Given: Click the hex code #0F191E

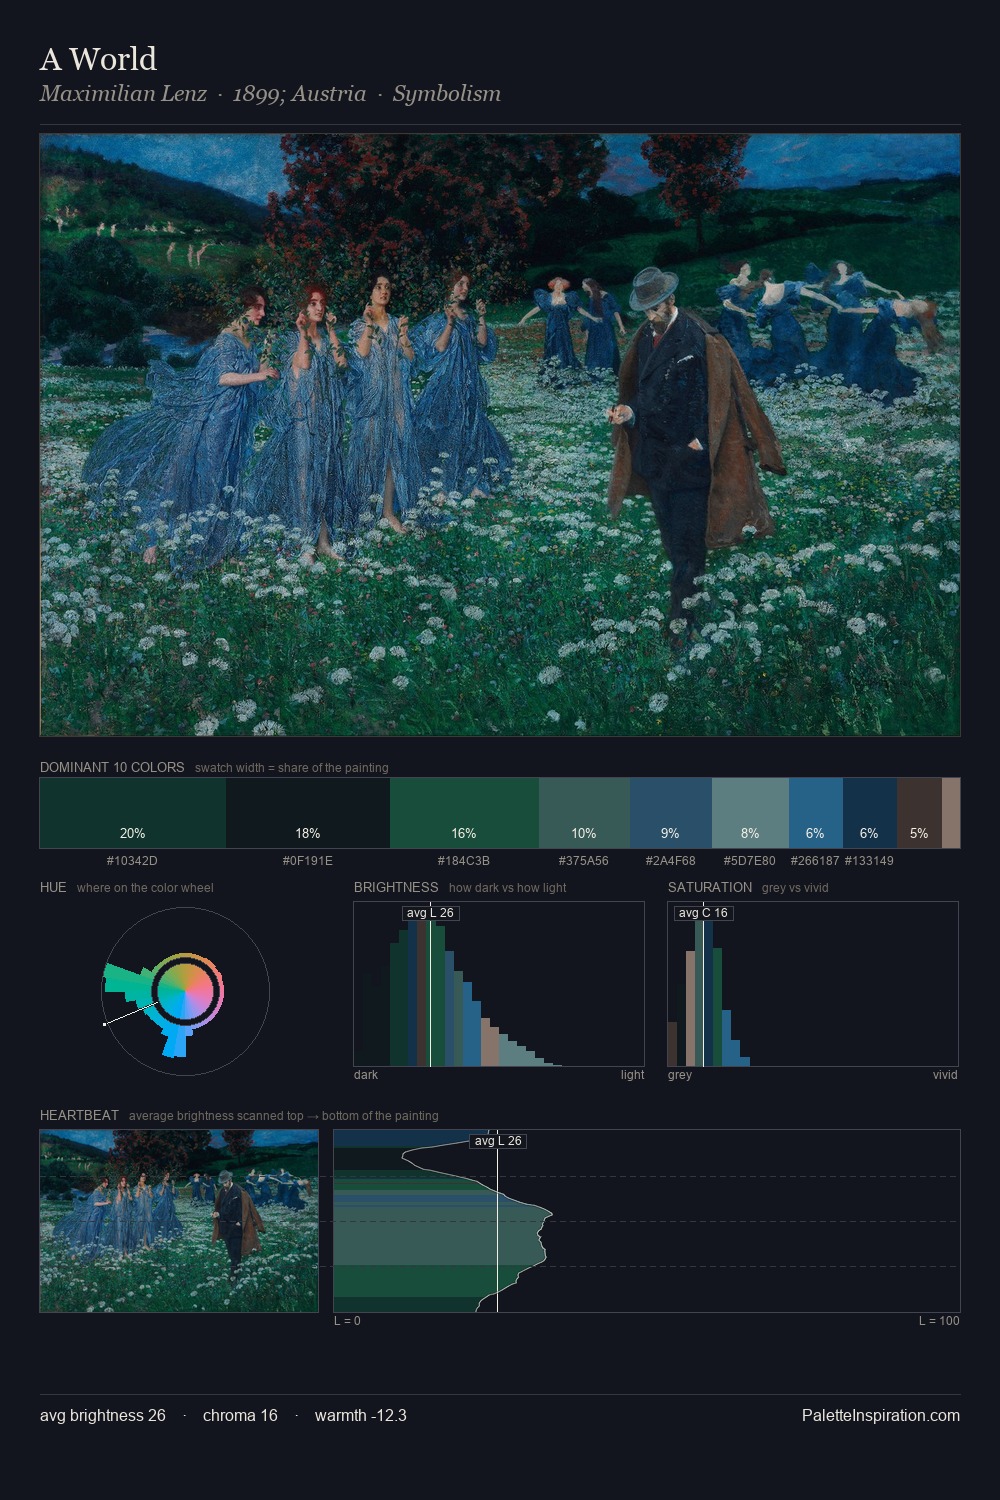Looking at the screenshot, I should pyautogui.click(x=308, y=860).
